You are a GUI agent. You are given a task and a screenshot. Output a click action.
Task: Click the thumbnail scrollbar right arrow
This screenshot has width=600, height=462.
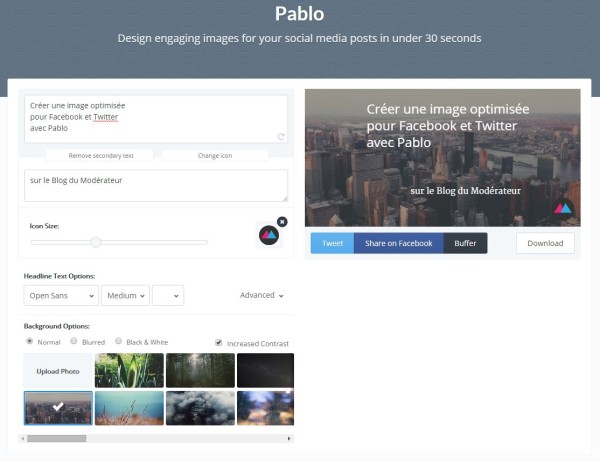click(x=289, y=439)
